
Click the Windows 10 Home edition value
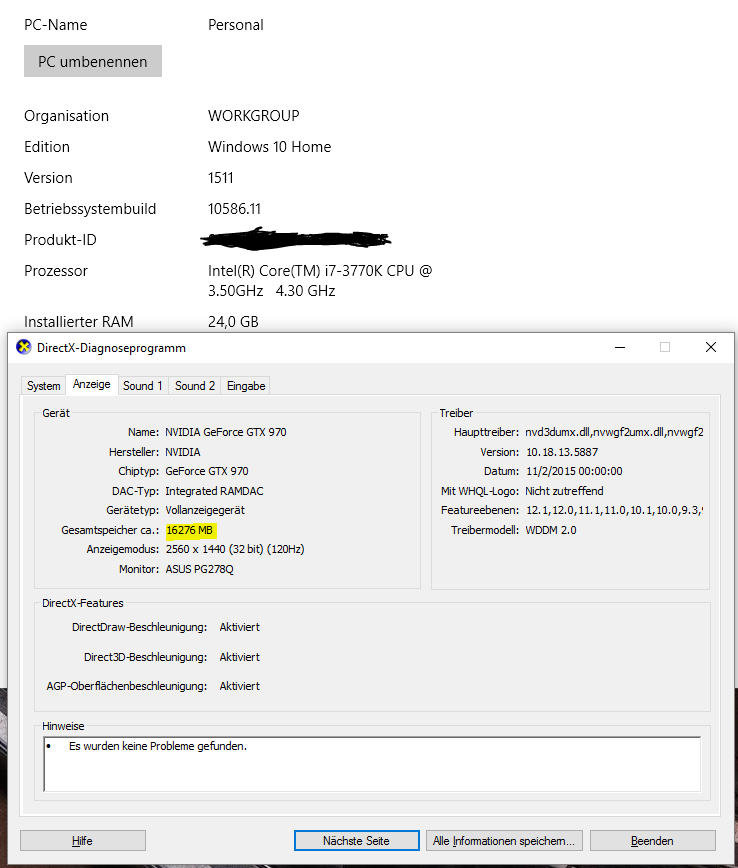point(270,147)
